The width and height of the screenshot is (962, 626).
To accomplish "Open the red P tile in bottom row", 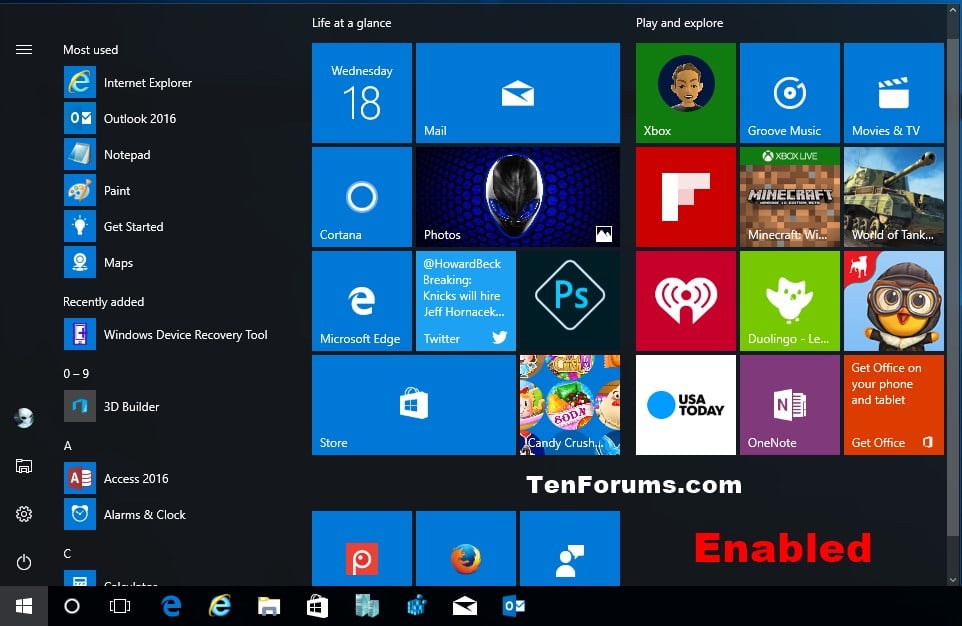I will coord(362,549).
